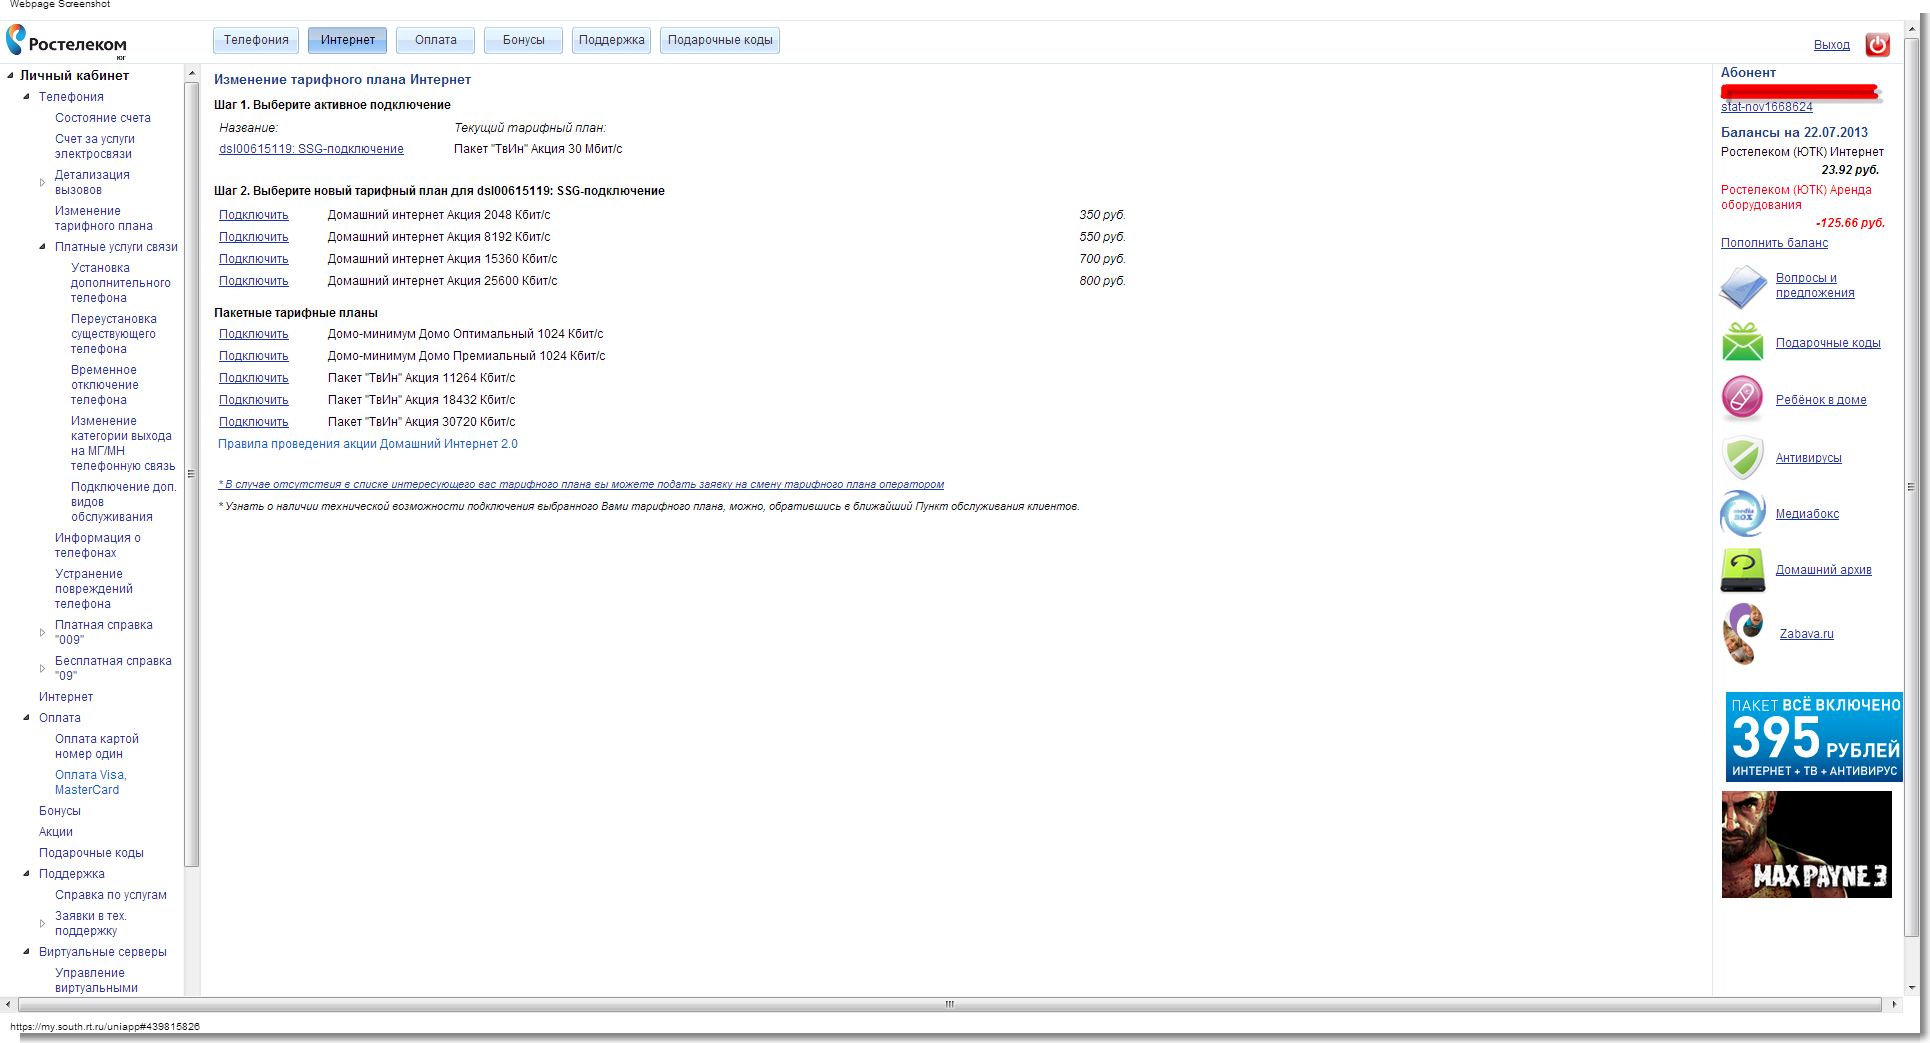
Task: Click the Max Payne 3 banner
Action: tap(1806, 844)
